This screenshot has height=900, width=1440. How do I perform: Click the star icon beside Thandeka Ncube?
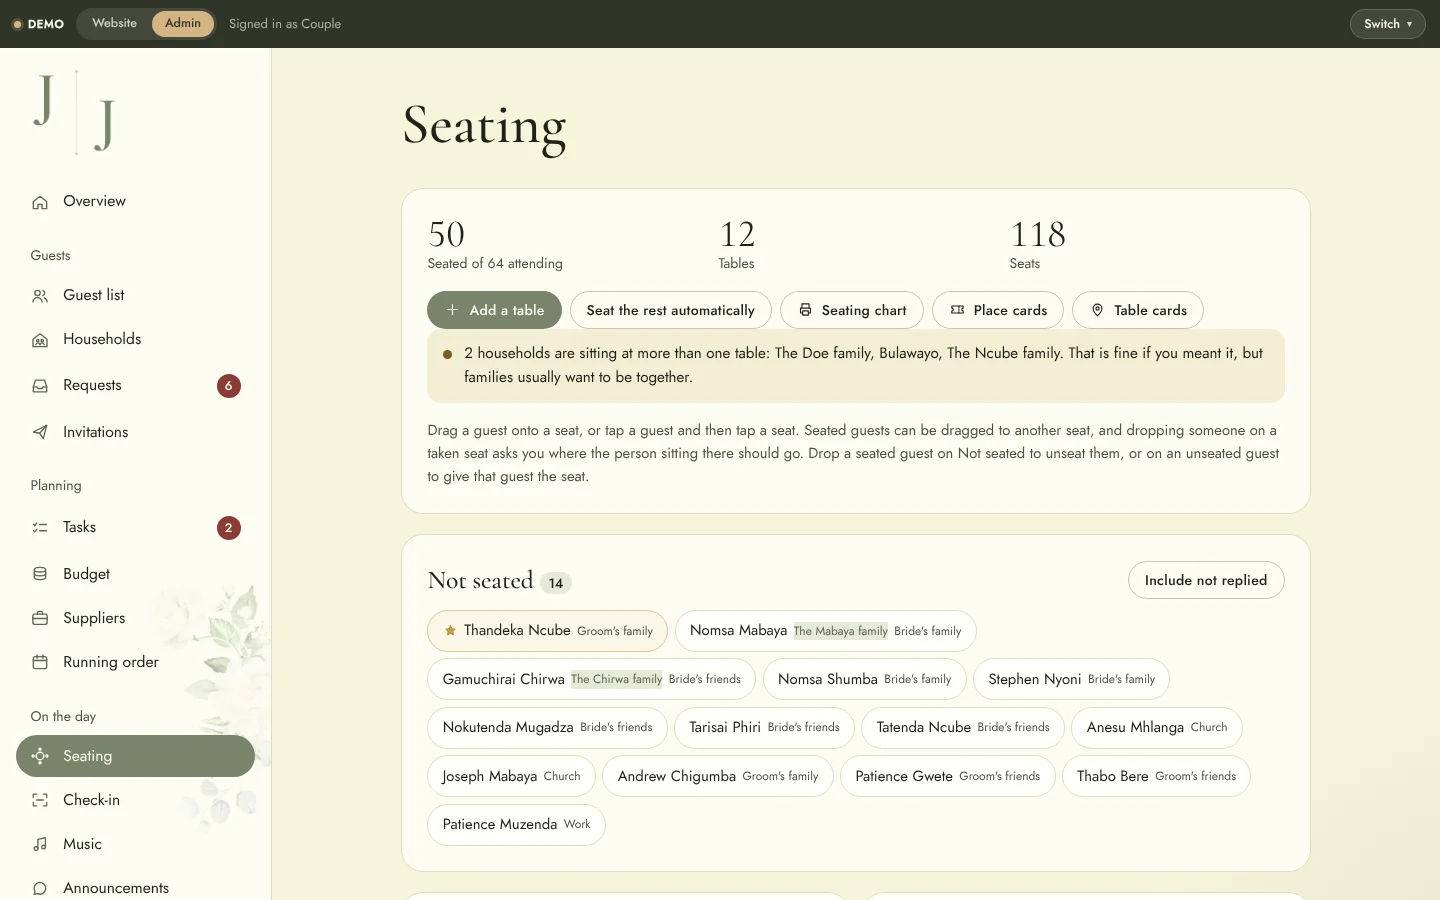451,631
